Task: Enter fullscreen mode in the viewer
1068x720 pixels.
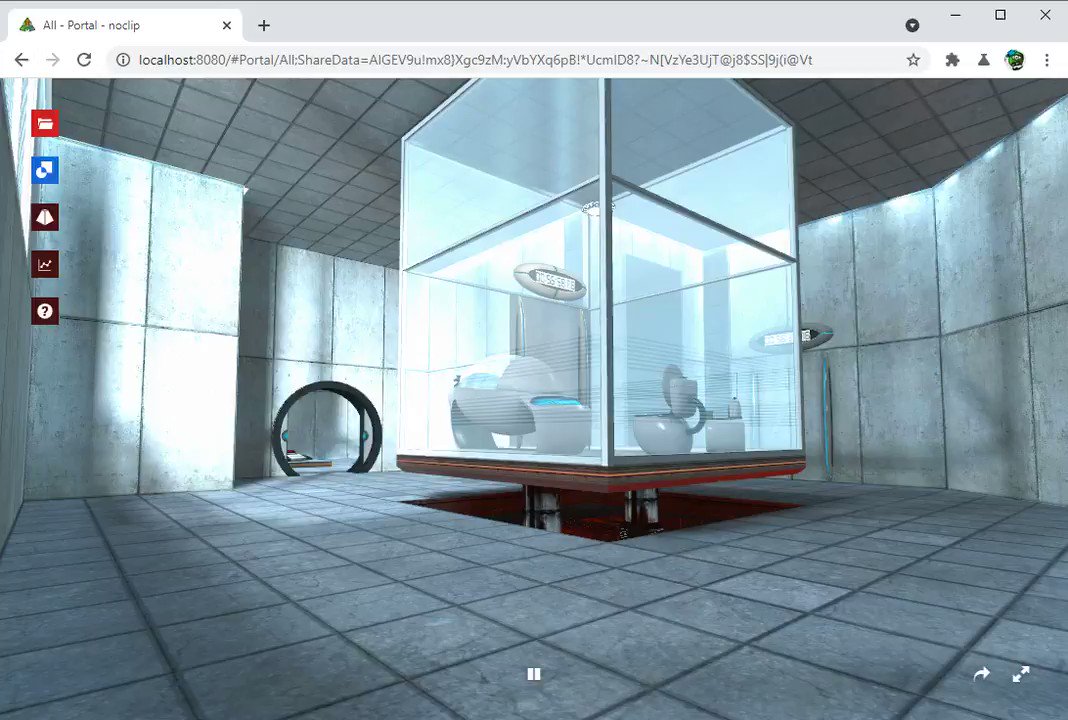Action: pos(1020,674)
